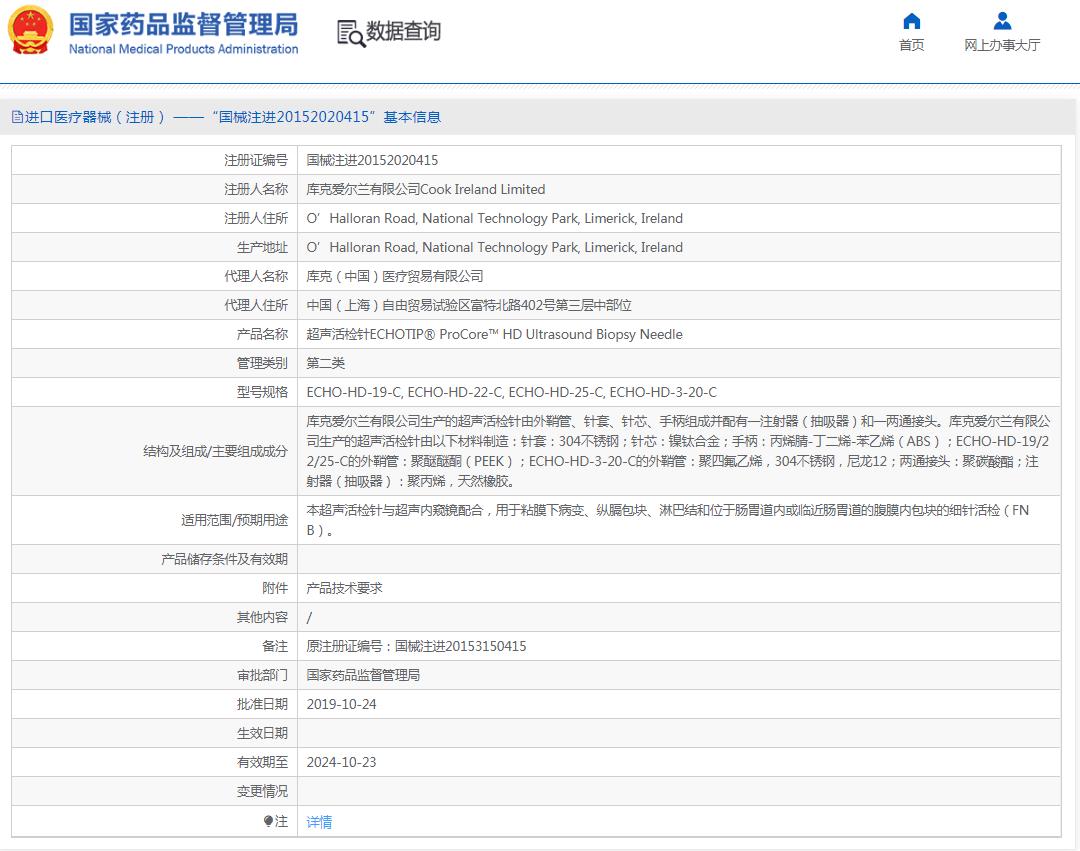The height and width of the screenshot is (851, 1080).
Task: Click the 备注 row label
Action: tap(275, 646)
